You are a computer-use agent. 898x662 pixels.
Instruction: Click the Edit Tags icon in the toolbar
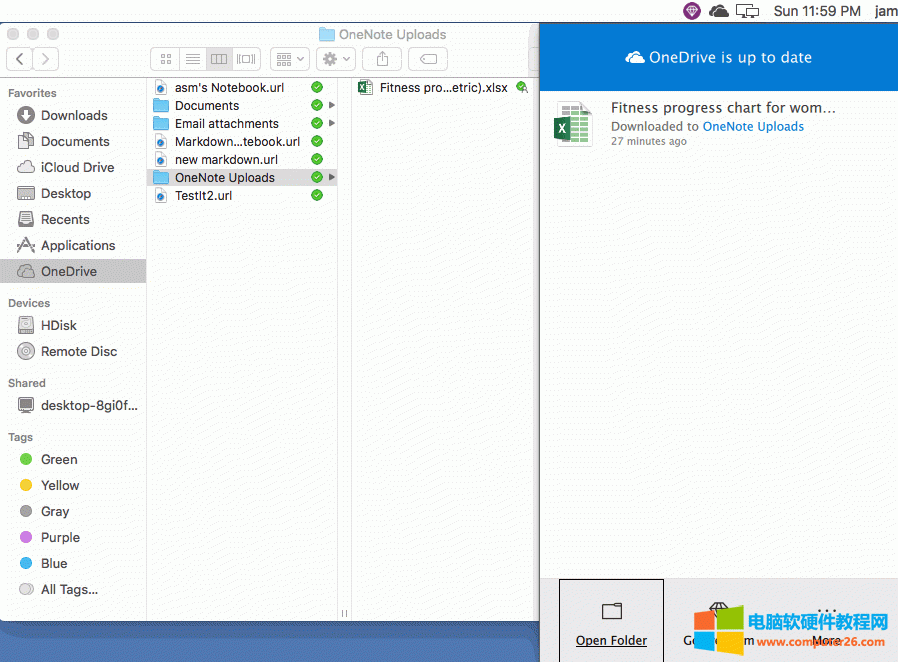point(427,59)
